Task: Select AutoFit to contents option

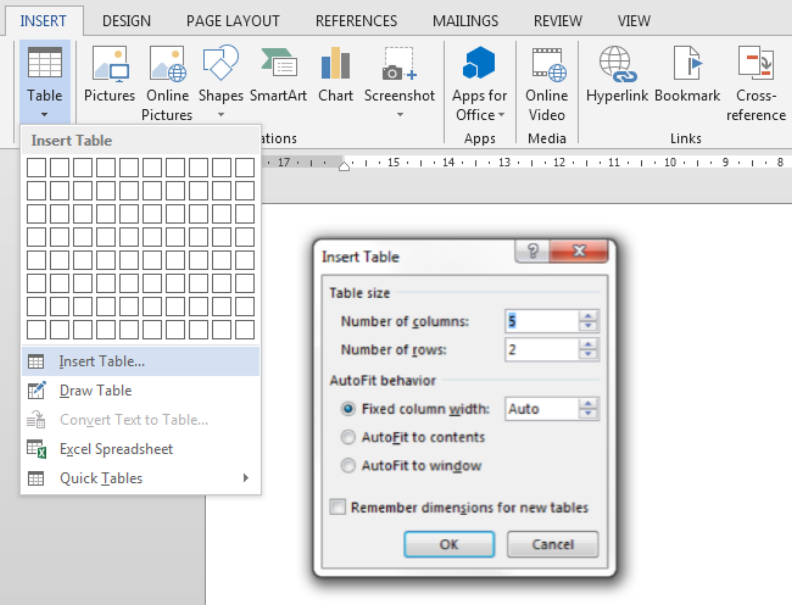Action: pos(348,437)
